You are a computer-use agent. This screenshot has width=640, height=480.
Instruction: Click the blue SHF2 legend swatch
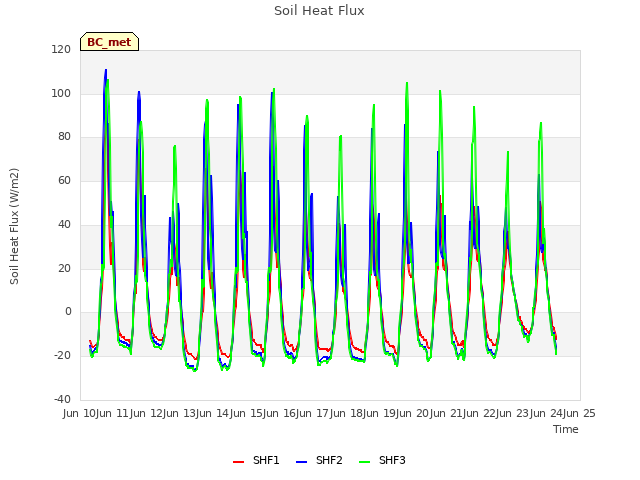[x=301, y=462]
